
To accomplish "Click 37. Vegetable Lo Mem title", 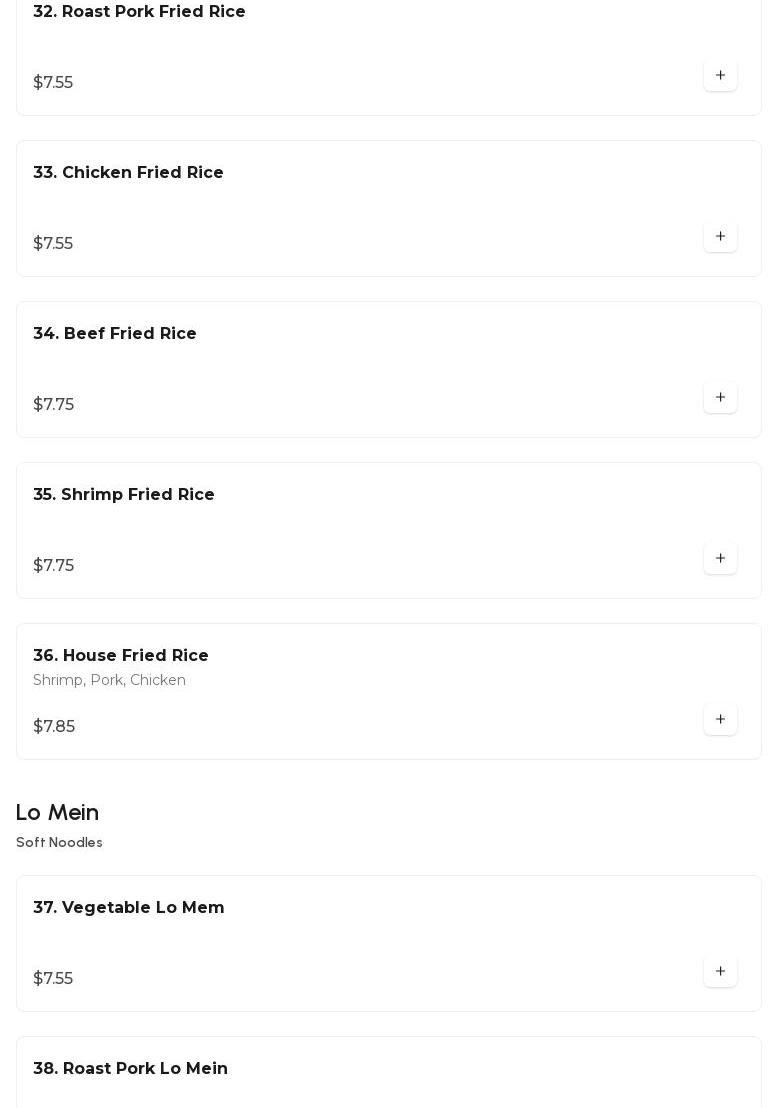I will click(x=129, y=908).
